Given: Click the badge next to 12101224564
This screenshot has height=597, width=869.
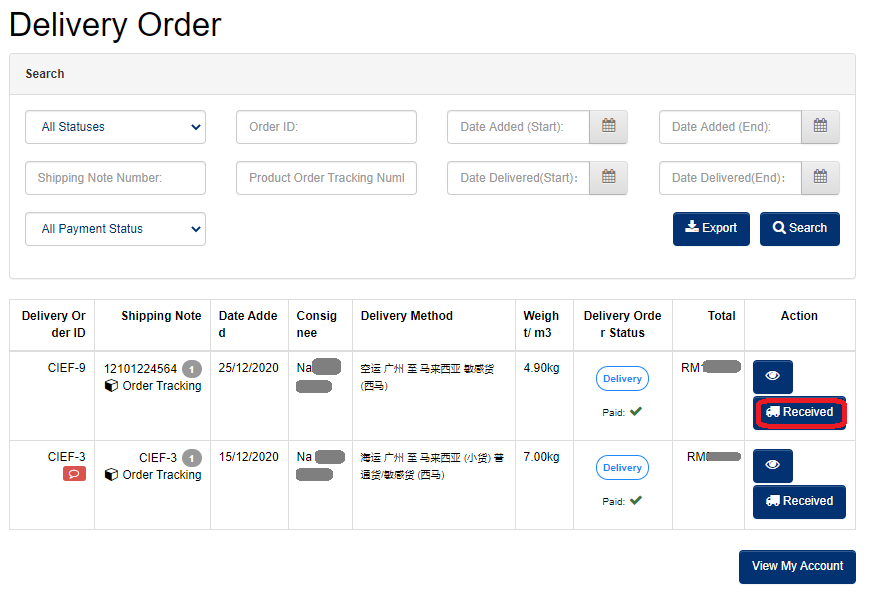Looking at the screenshot, I should point(192,369).
